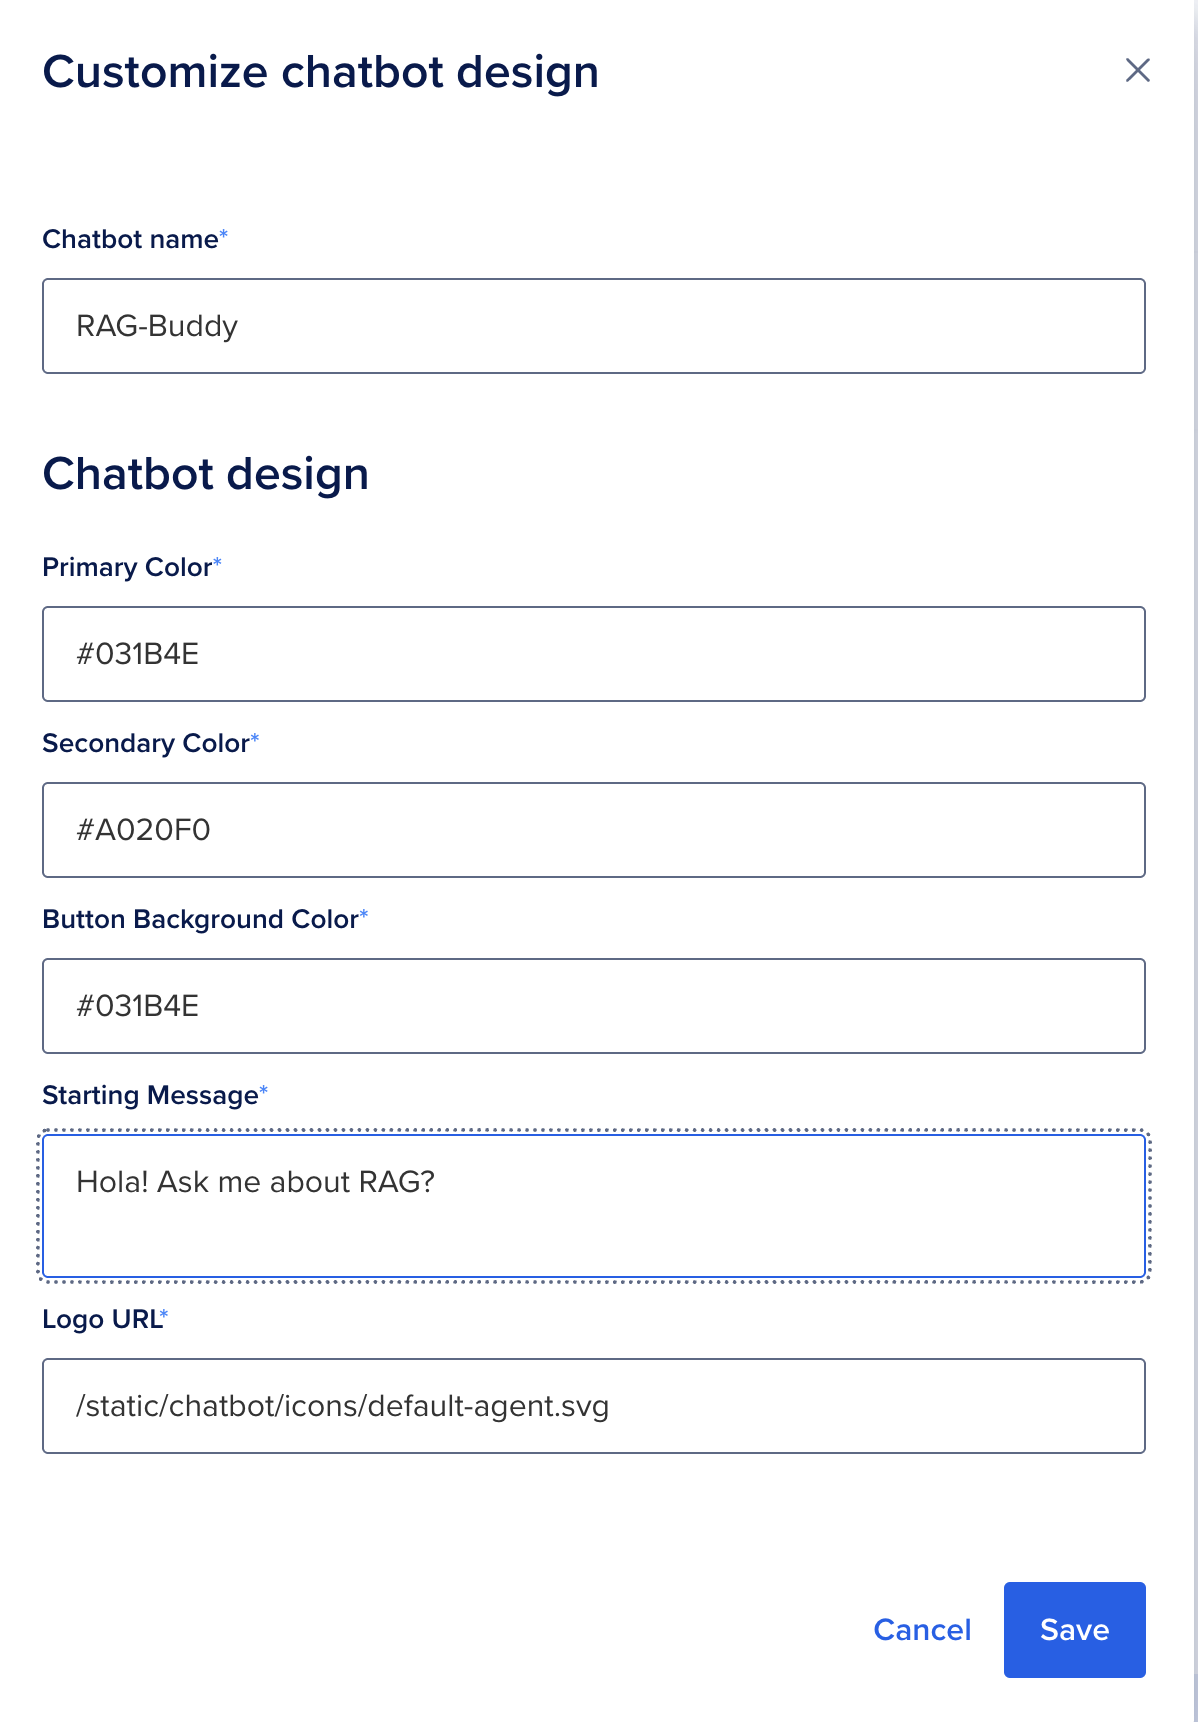Click the "Secondary Color" label text
Image resolution: width=1198 pixels, height=1722 pixels.
pos(145,744)
